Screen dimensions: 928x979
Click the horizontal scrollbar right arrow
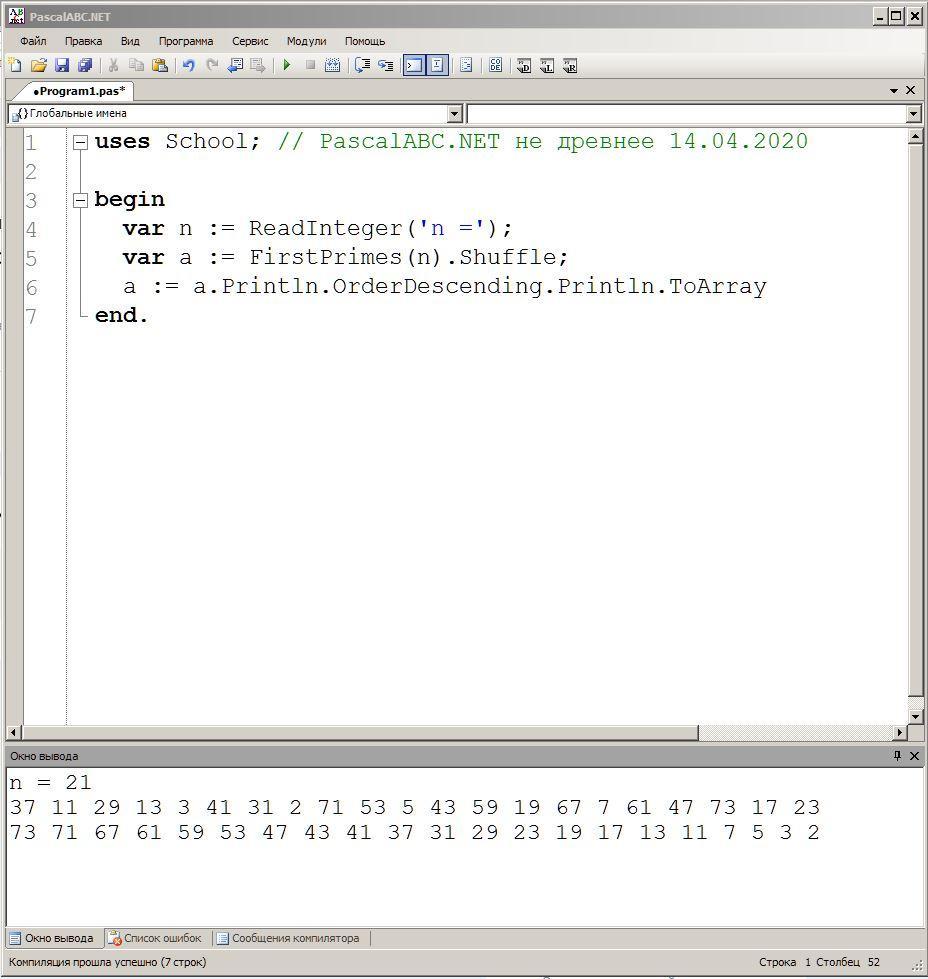click(900, 732)
